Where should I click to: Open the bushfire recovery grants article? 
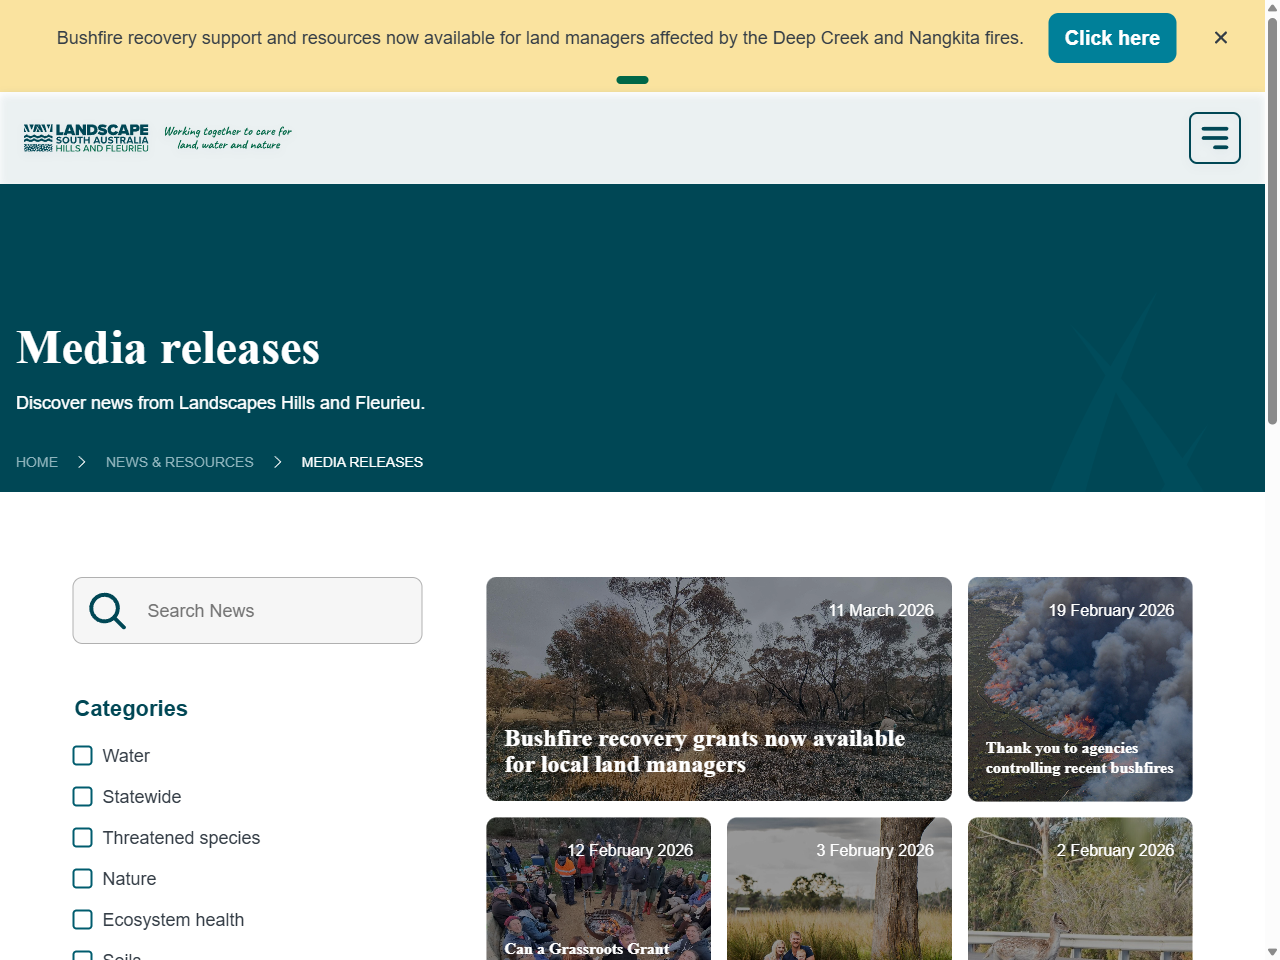[718, 689]
